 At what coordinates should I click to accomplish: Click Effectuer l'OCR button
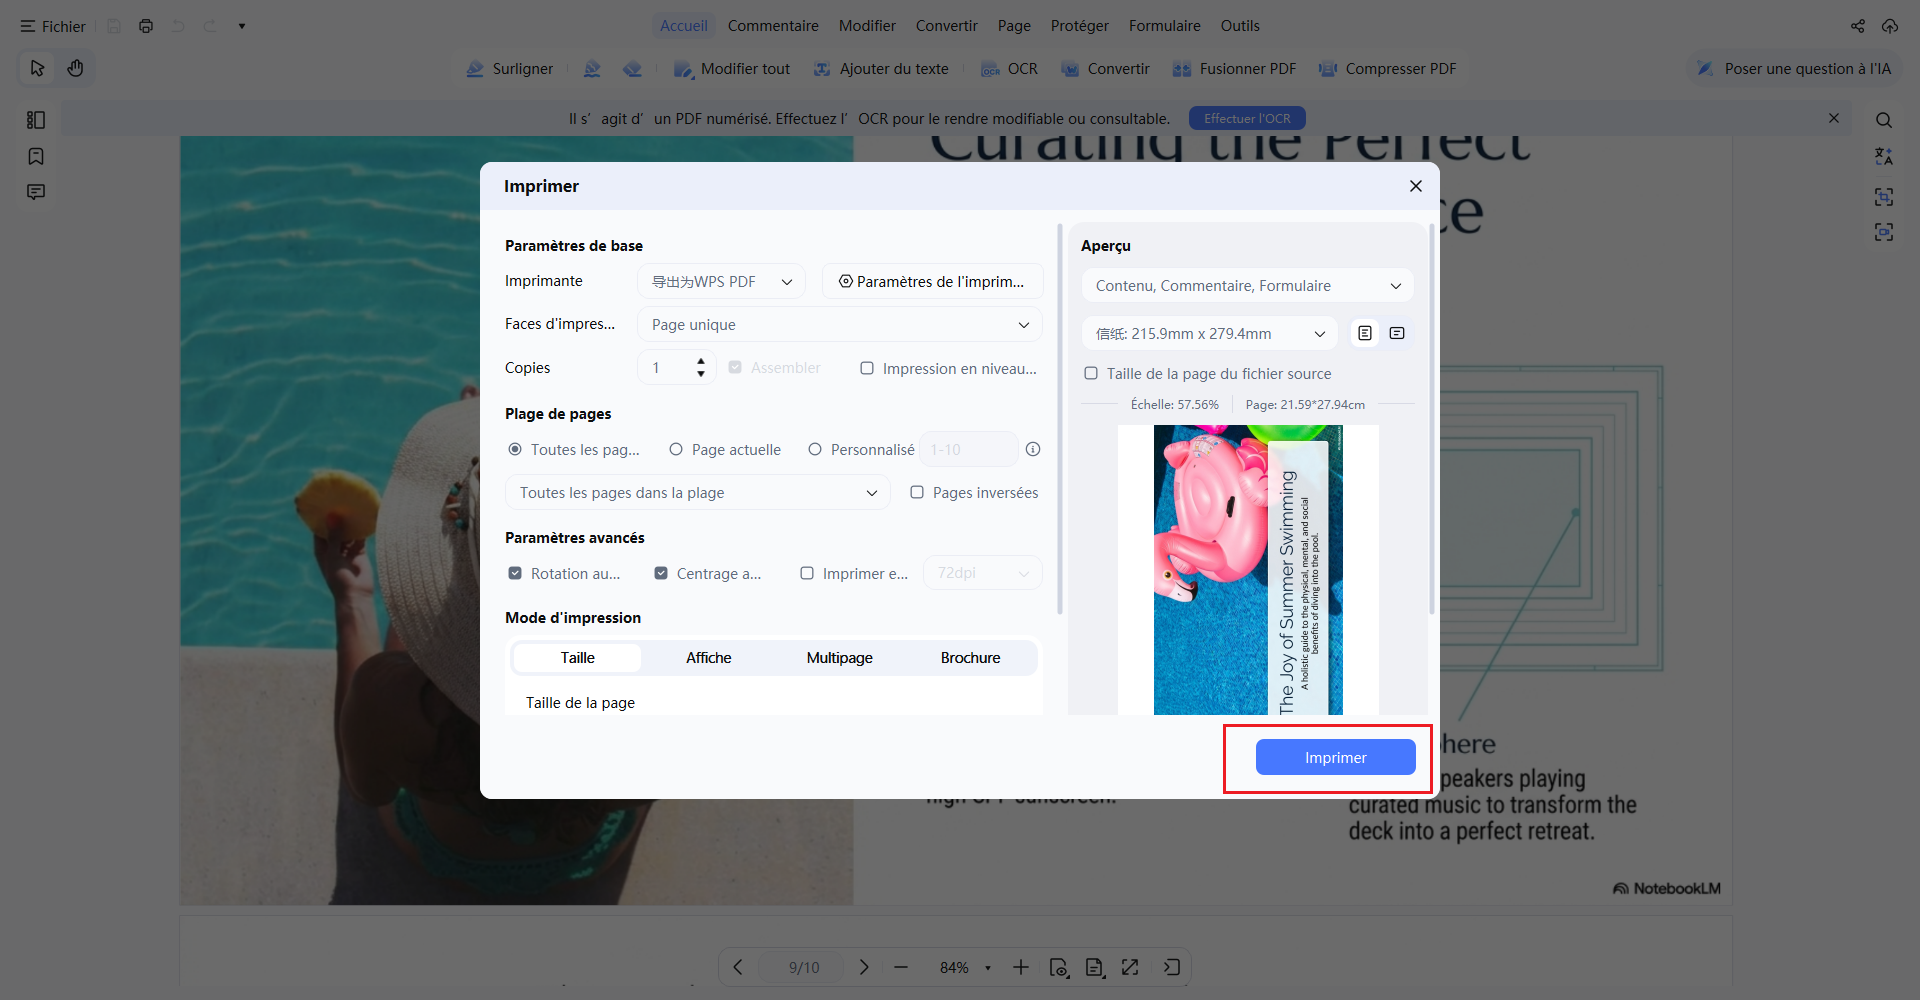1247,118
